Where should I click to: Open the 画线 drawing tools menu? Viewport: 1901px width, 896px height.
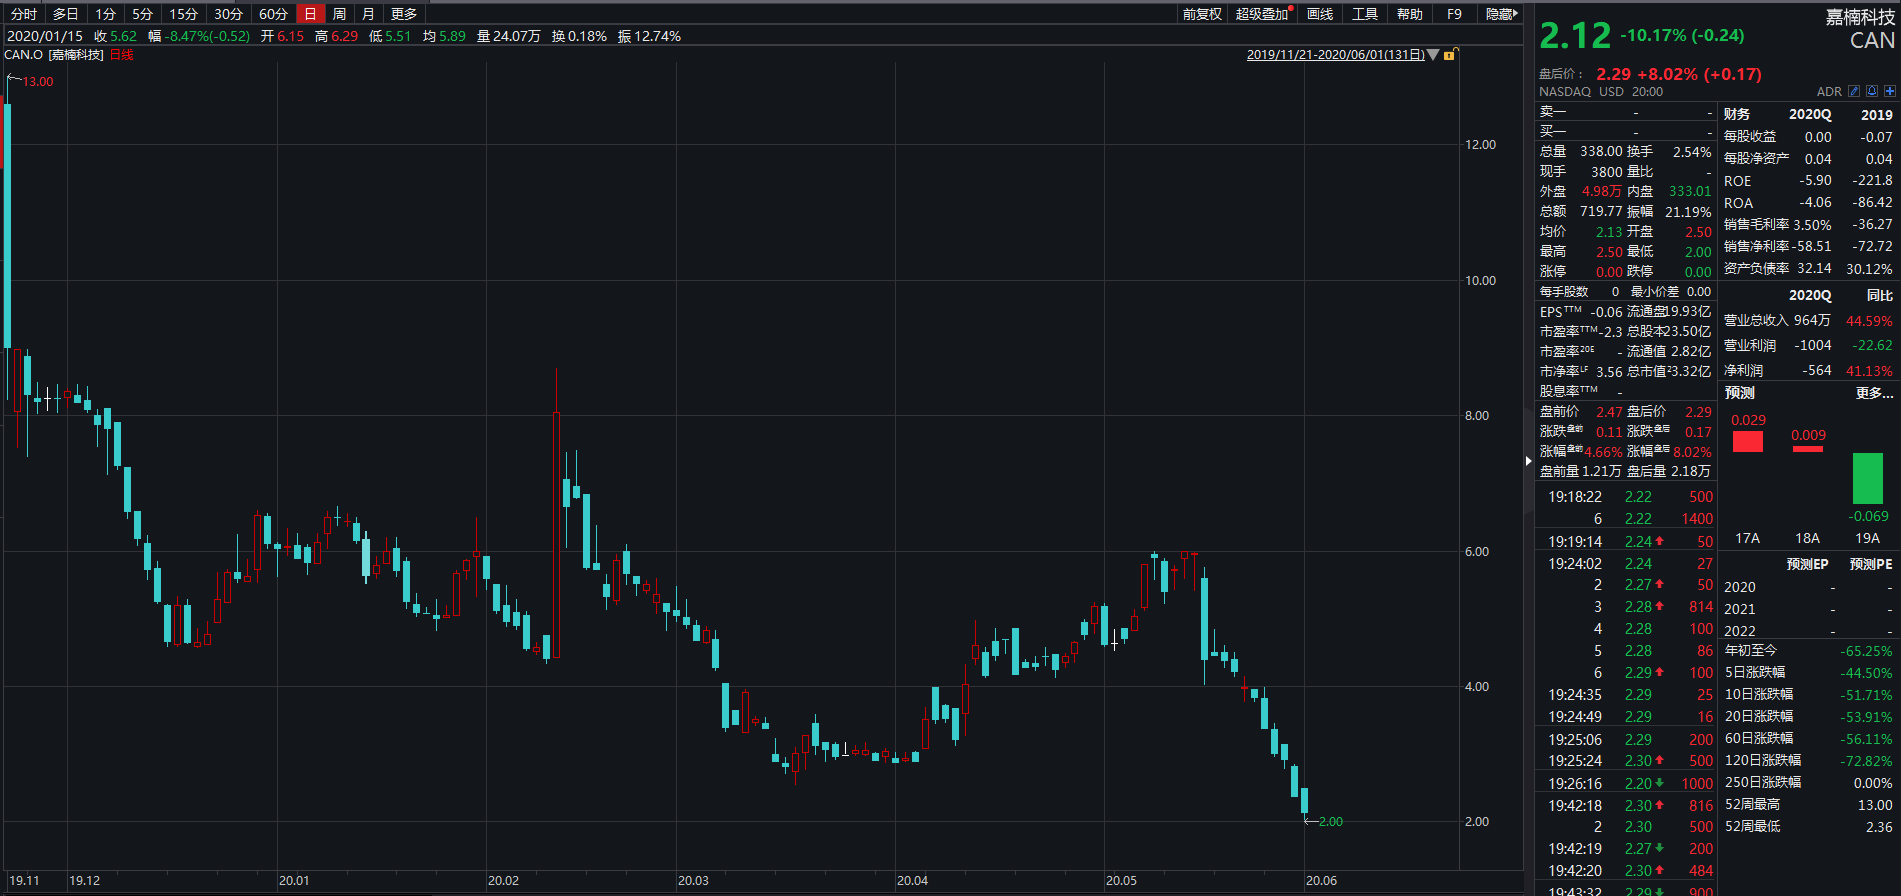point(1320,14)
